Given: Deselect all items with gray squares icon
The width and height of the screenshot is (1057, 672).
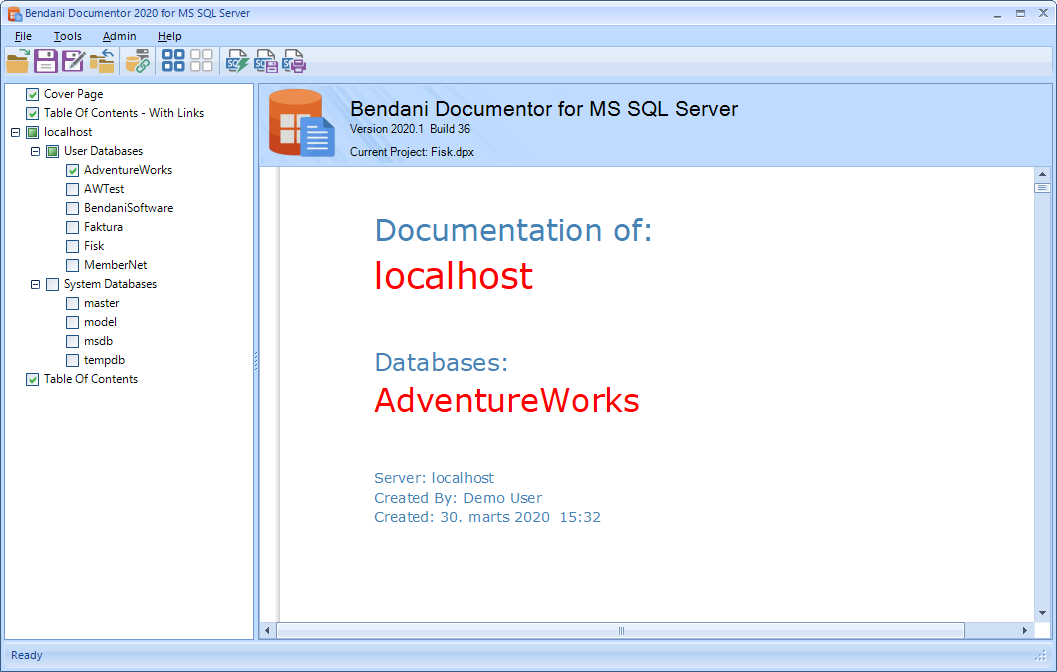Looking at the screenshot, I should pos(201,61).
